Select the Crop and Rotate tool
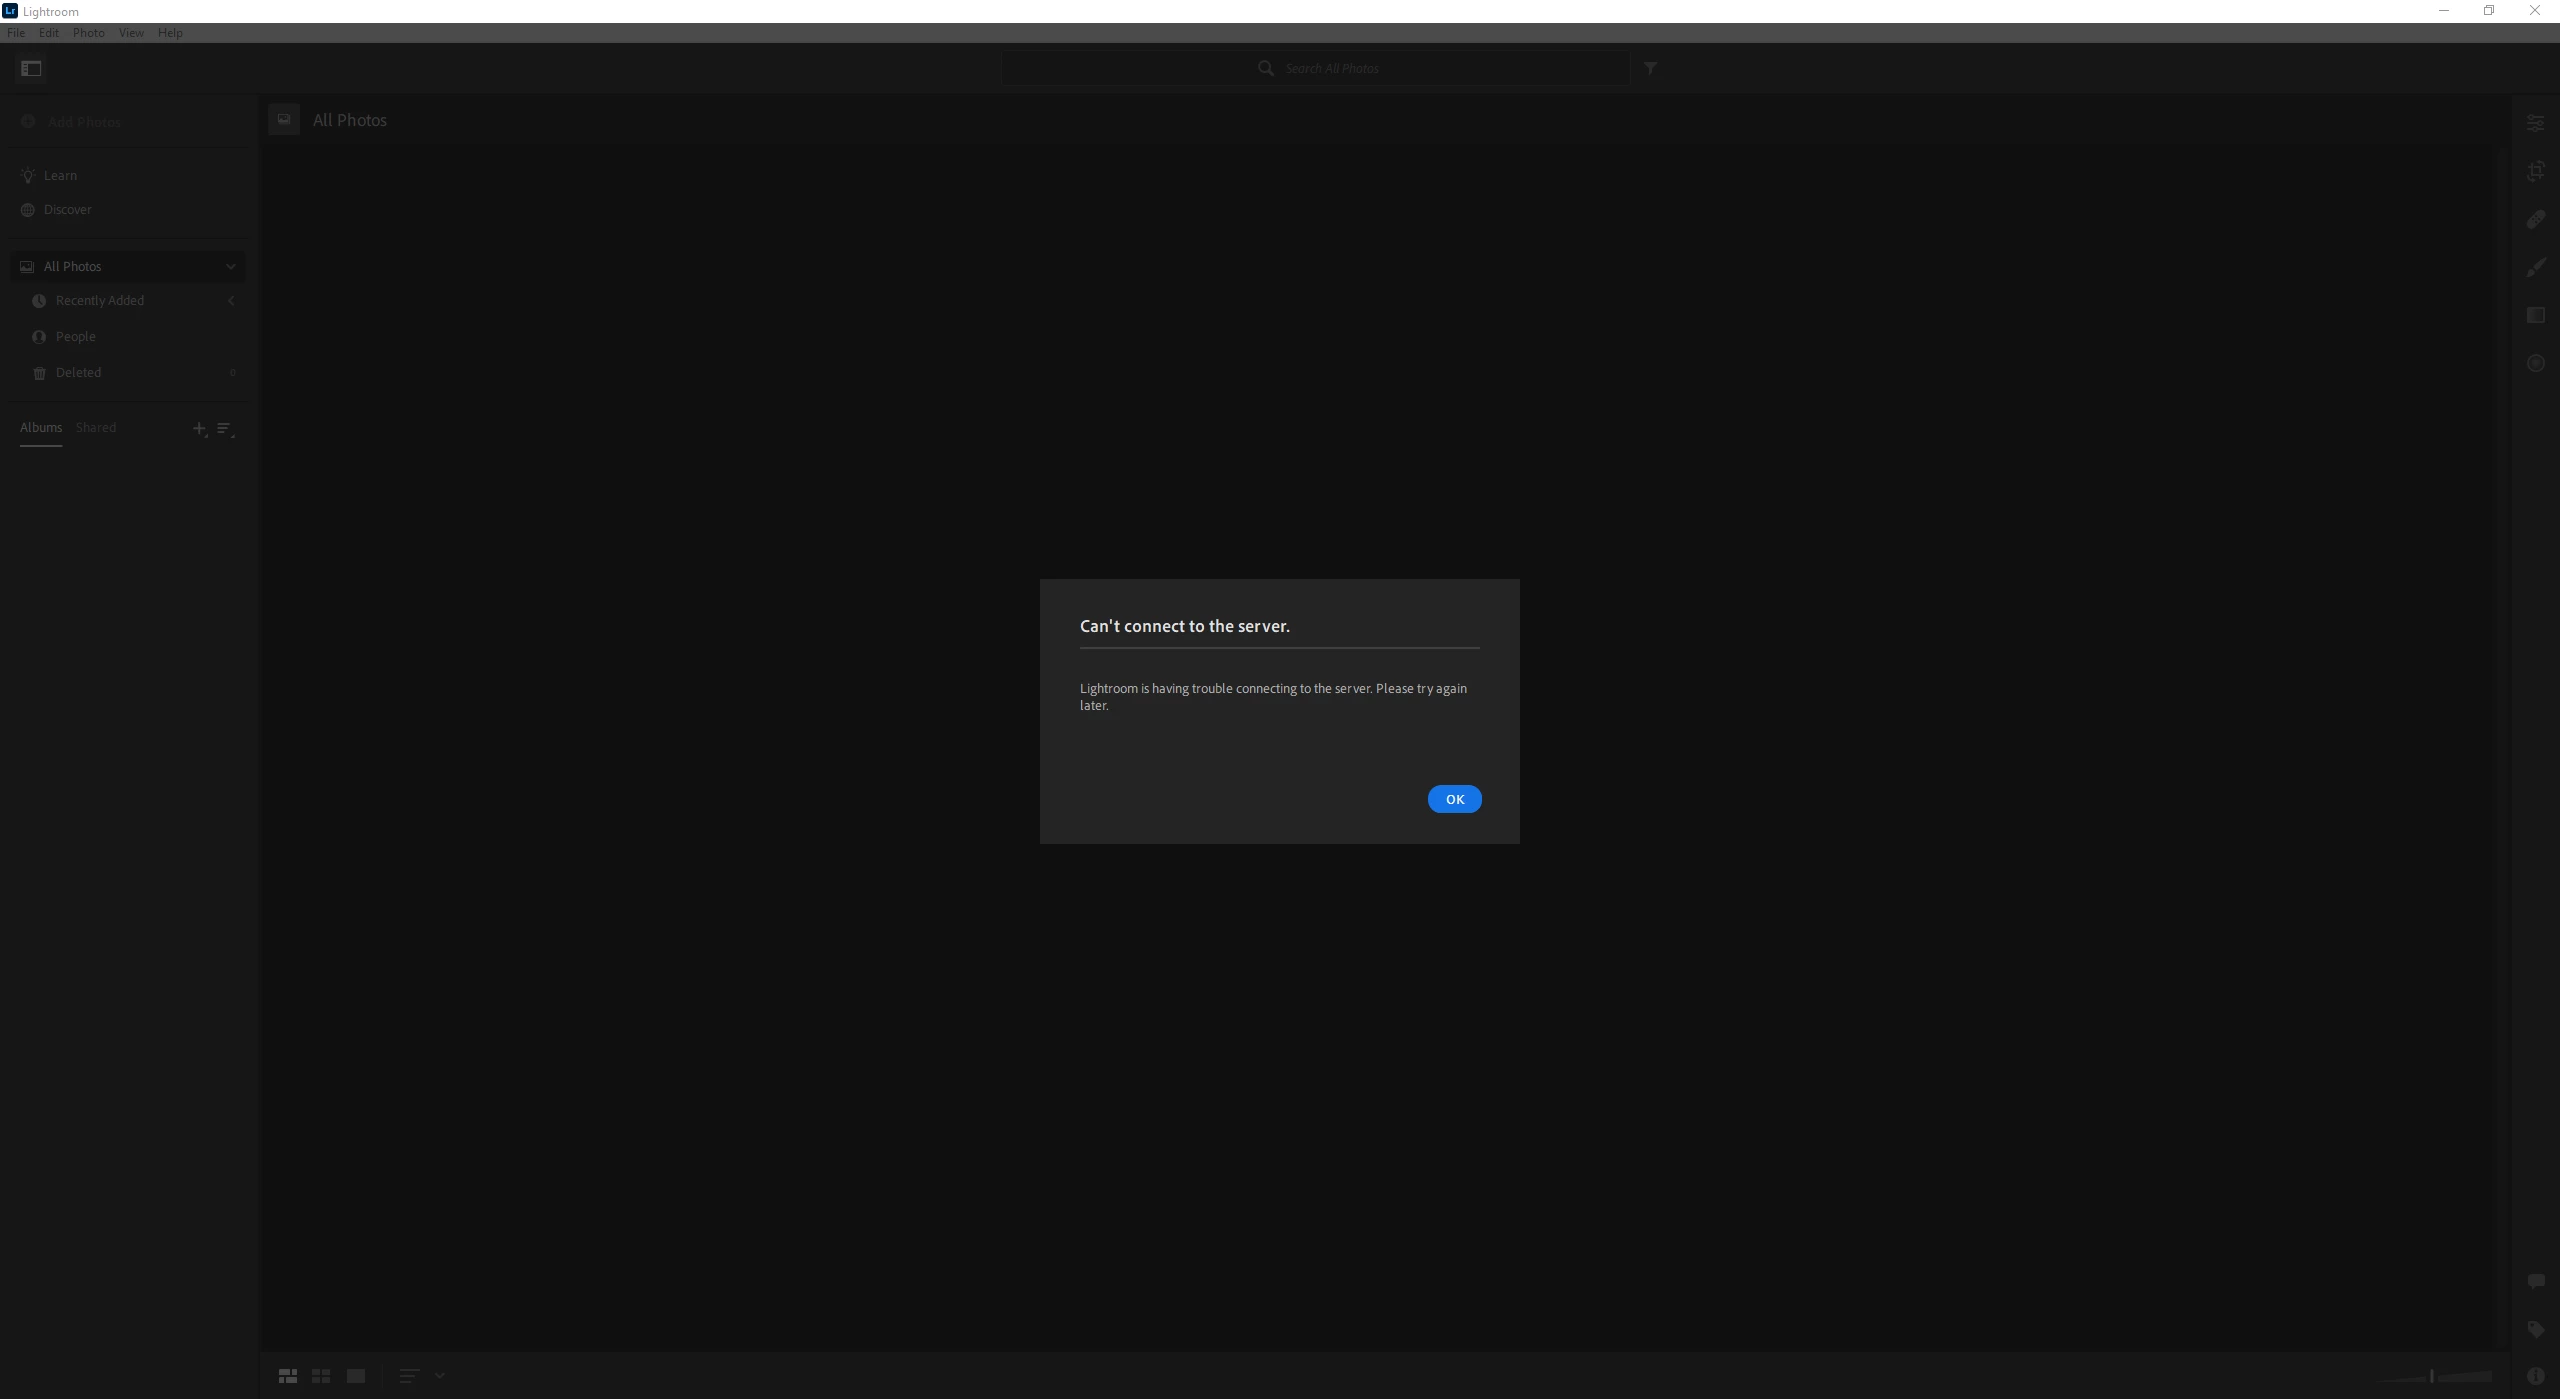This screenshot has width=2560, height=1399. 2535,171
